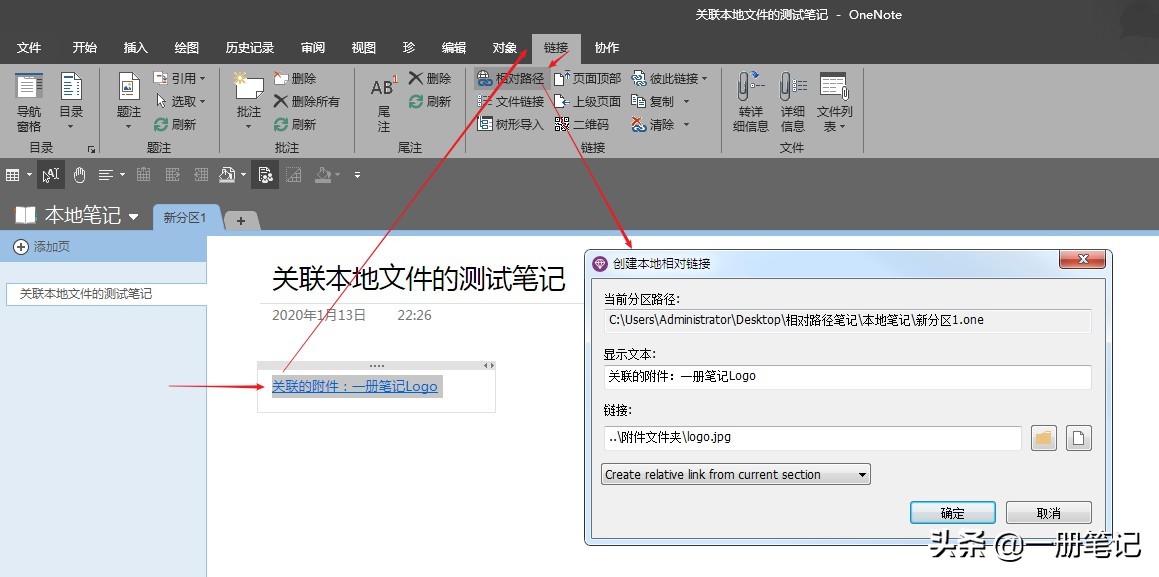Click 删除 in the 批注 group
1159x577 pixels.
click(x=295, y=78)
